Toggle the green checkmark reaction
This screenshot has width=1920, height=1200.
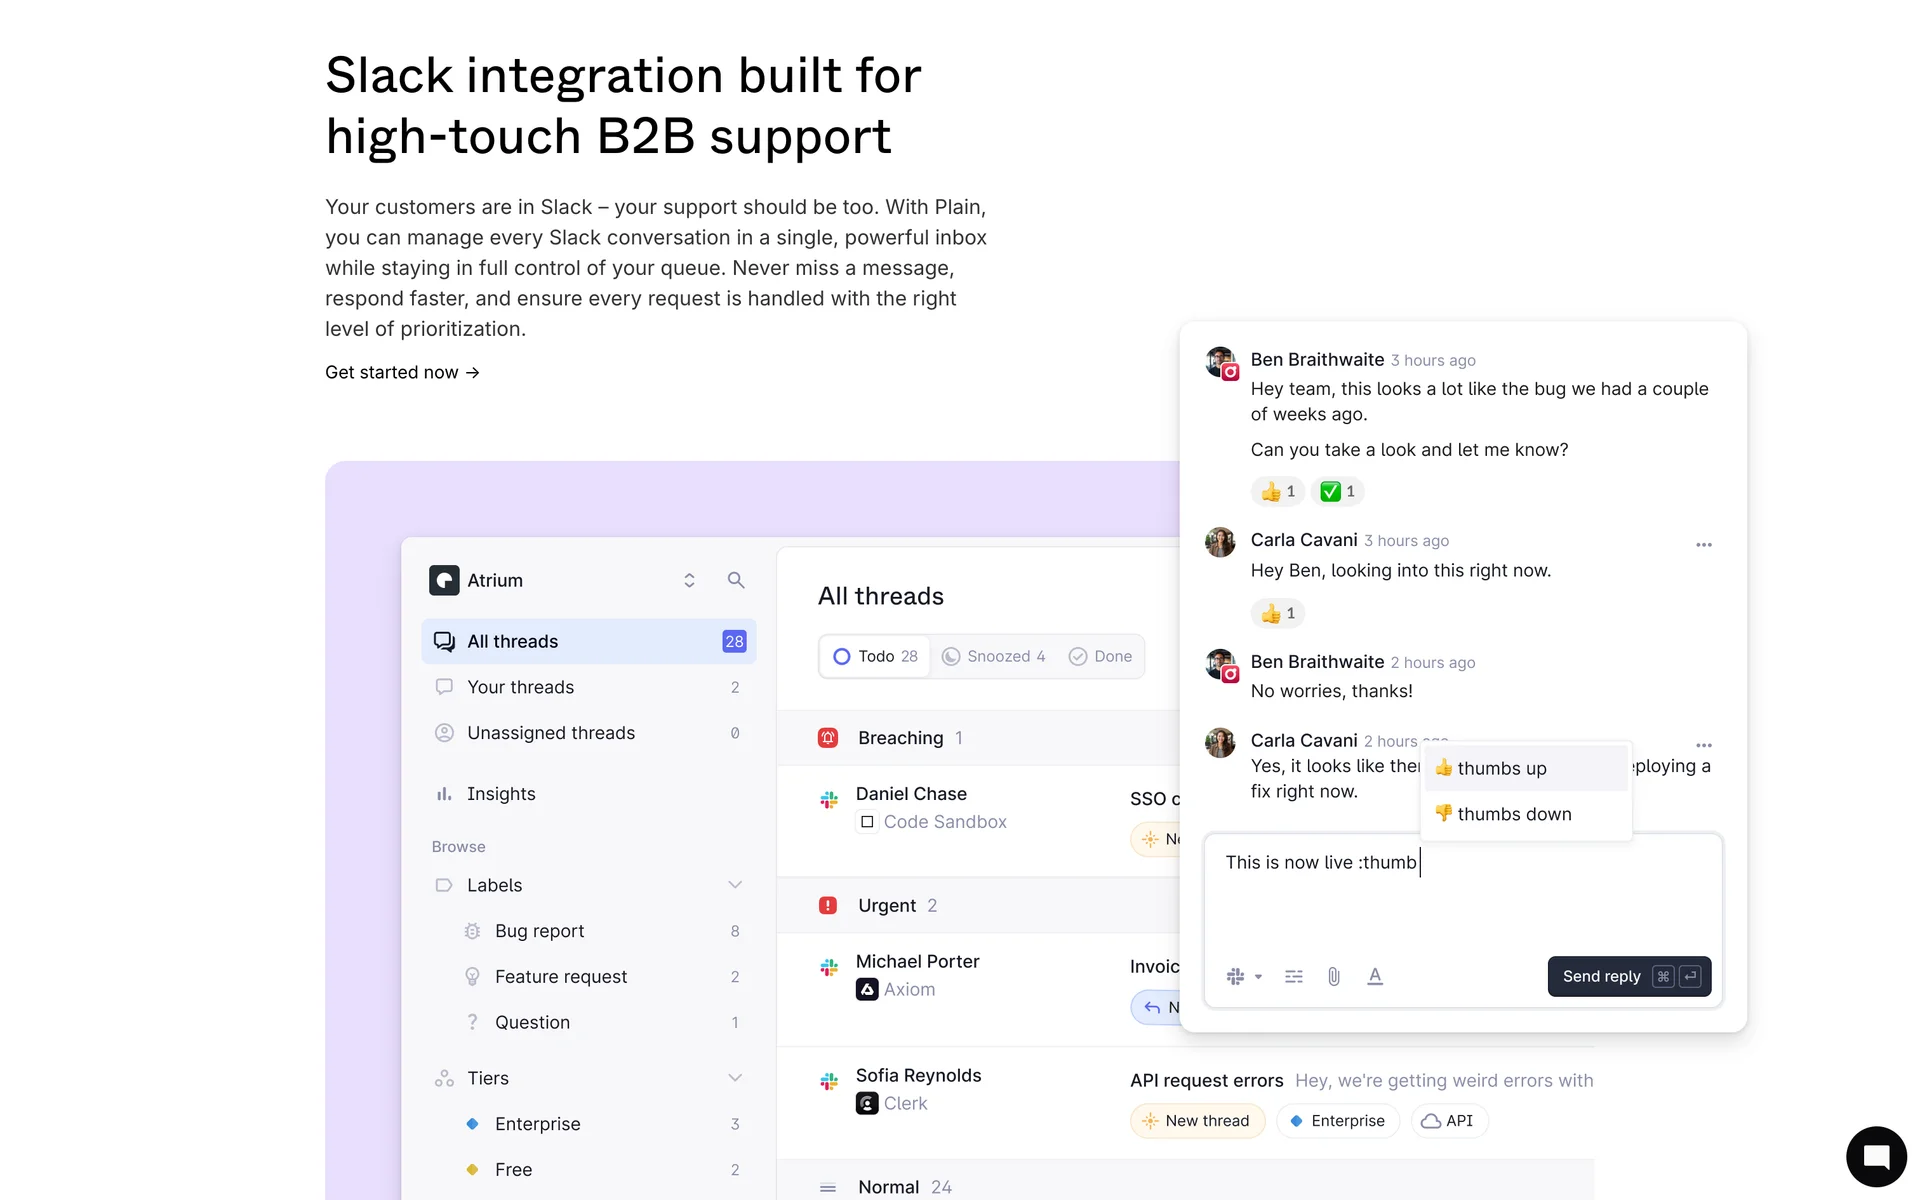[x=1337, y=491]
